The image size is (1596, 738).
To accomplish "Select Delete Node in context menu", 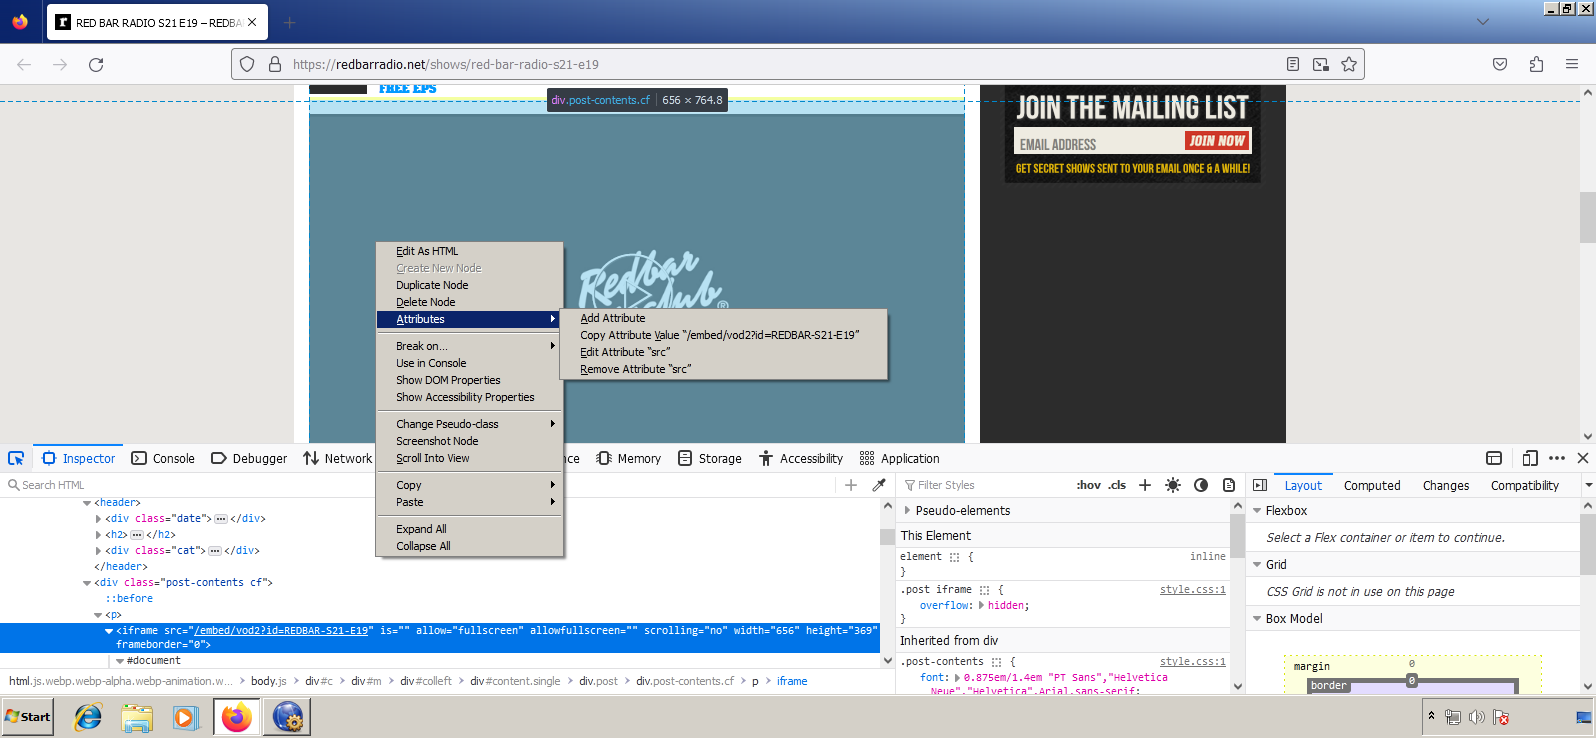I will [426, 302].
